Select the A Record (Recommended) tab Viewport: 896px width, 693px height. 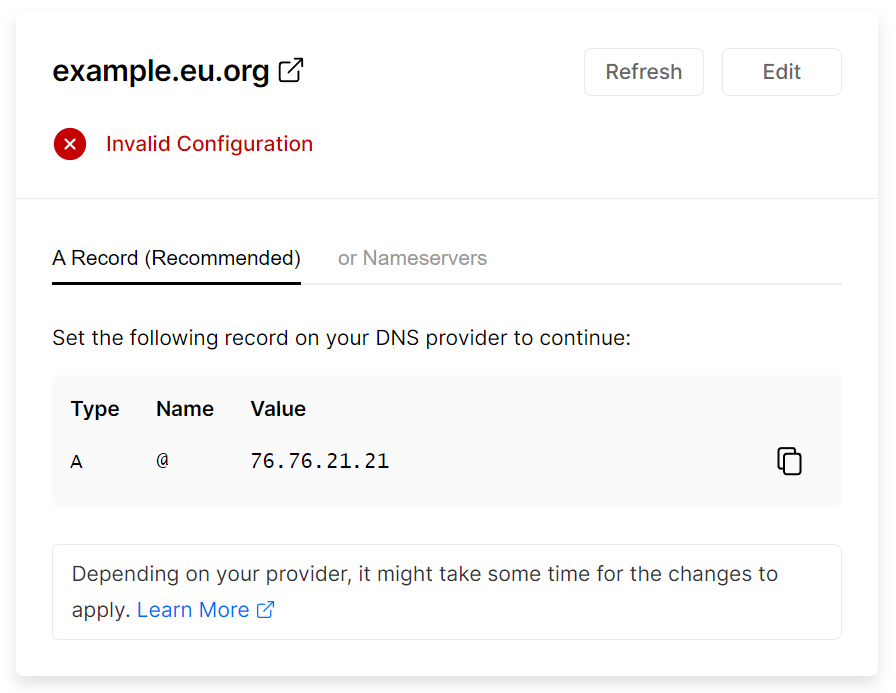[x=176, y=258]
